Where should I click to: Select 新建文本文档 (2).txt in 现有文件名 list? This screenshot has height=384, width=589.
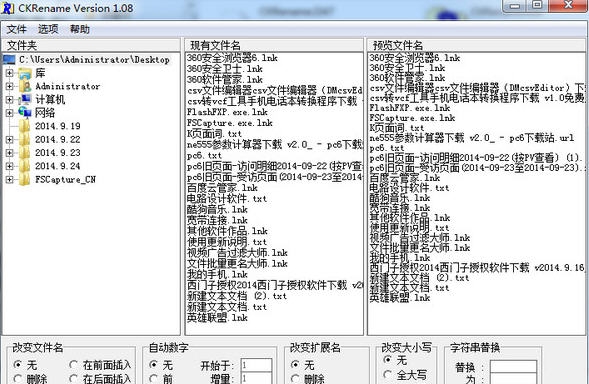coord(237,296)
